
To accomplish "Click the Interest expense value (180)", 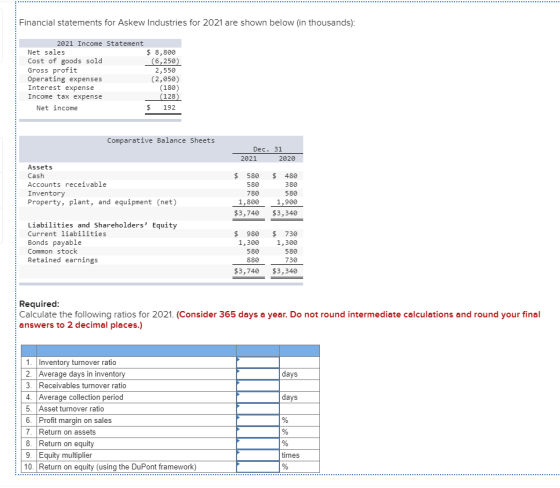I will (169, 88).
